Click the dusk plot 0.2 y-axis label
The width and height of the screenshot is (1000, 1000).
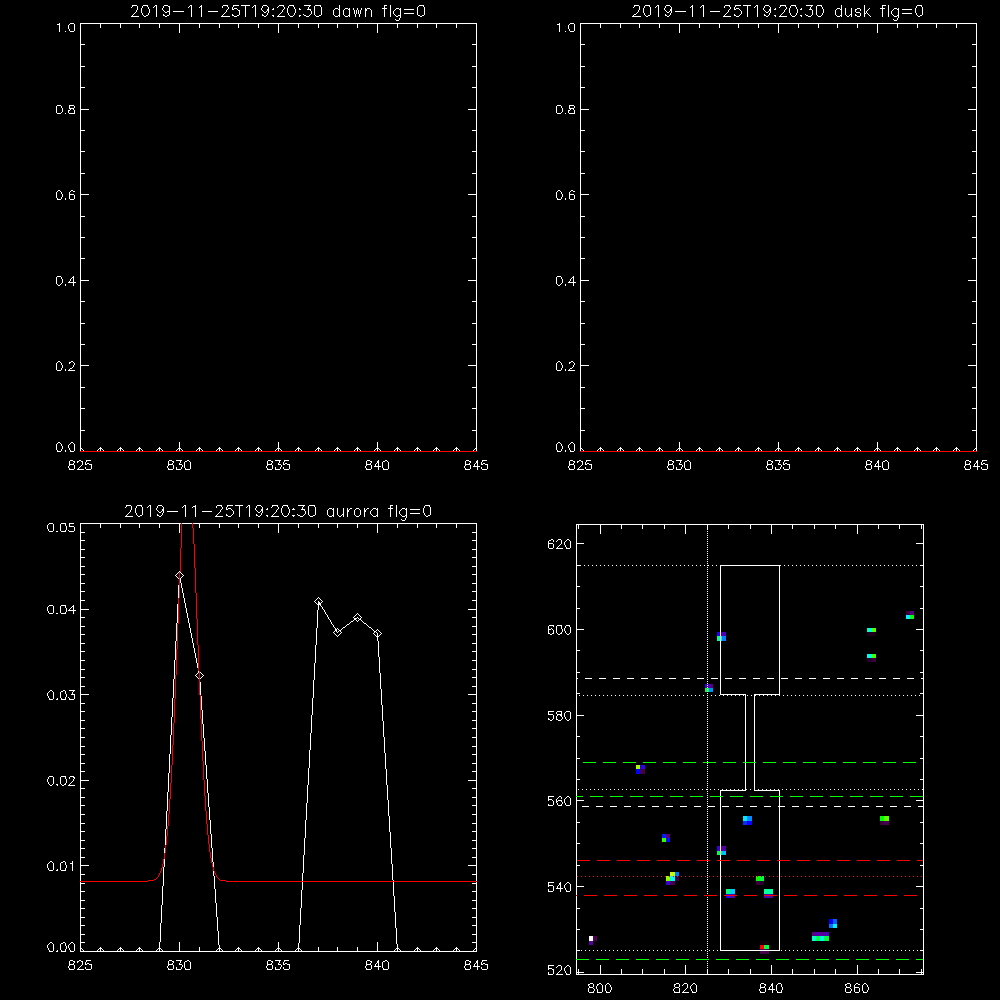coord(566,366)
